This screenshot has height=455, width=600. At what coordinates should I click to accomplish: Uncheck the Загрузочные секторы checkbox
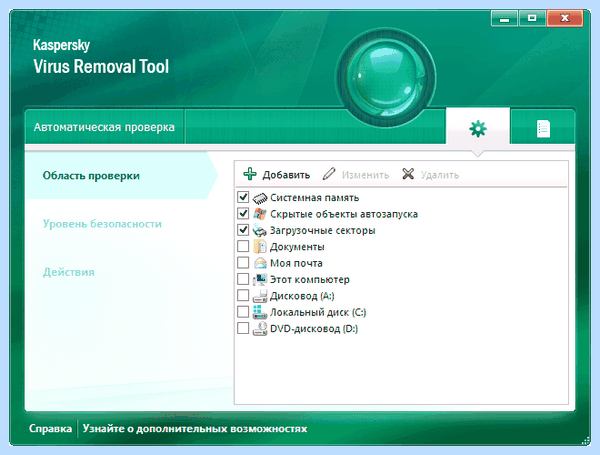click(x=243, y=230)
